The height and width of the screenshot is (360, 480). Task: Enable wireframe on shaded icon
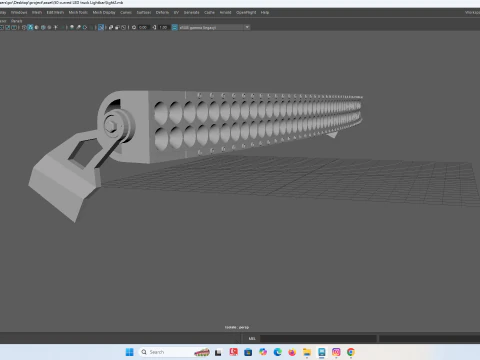click(x=43, y=27)
